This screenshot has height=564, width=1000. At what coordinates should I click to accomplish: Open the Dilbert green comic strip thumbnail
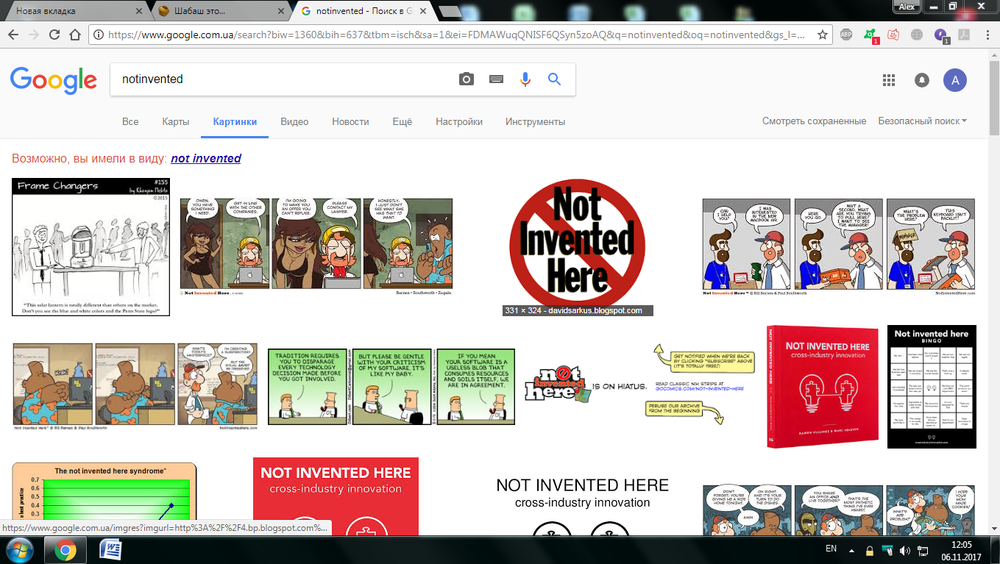(x=391, y=387)
